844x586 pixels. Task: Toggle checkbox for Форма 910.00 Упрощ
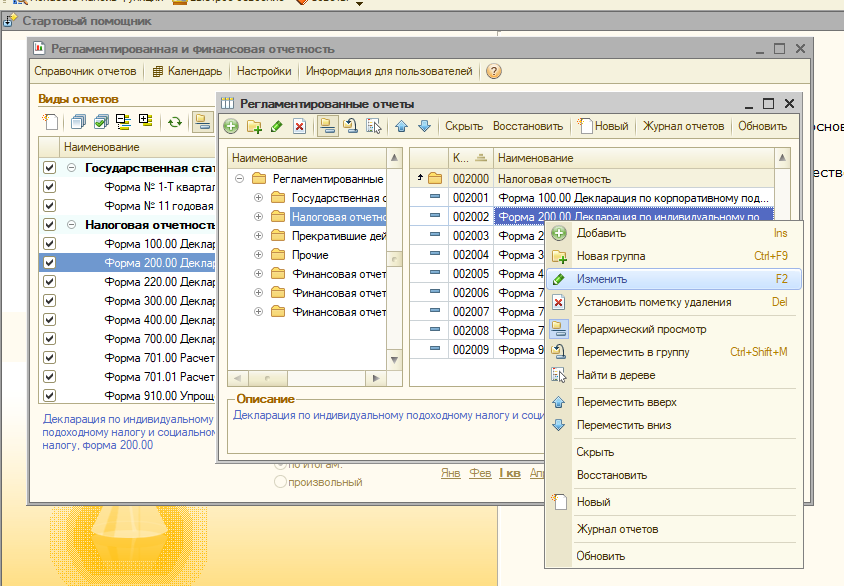click(x=50, y=396)
